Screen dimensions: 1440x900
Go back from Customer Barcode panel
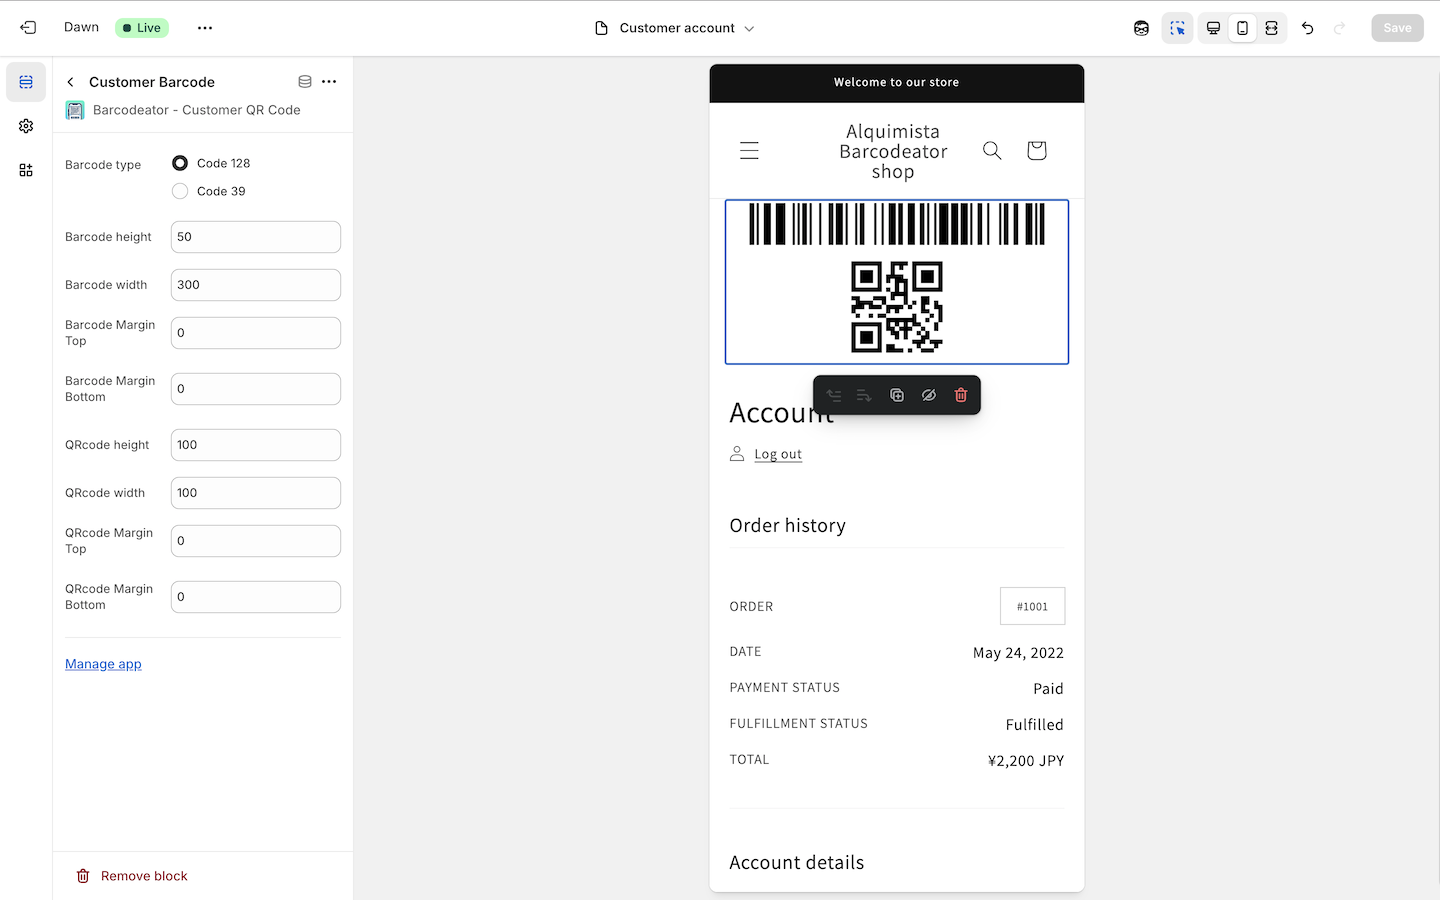pos(71,82)
